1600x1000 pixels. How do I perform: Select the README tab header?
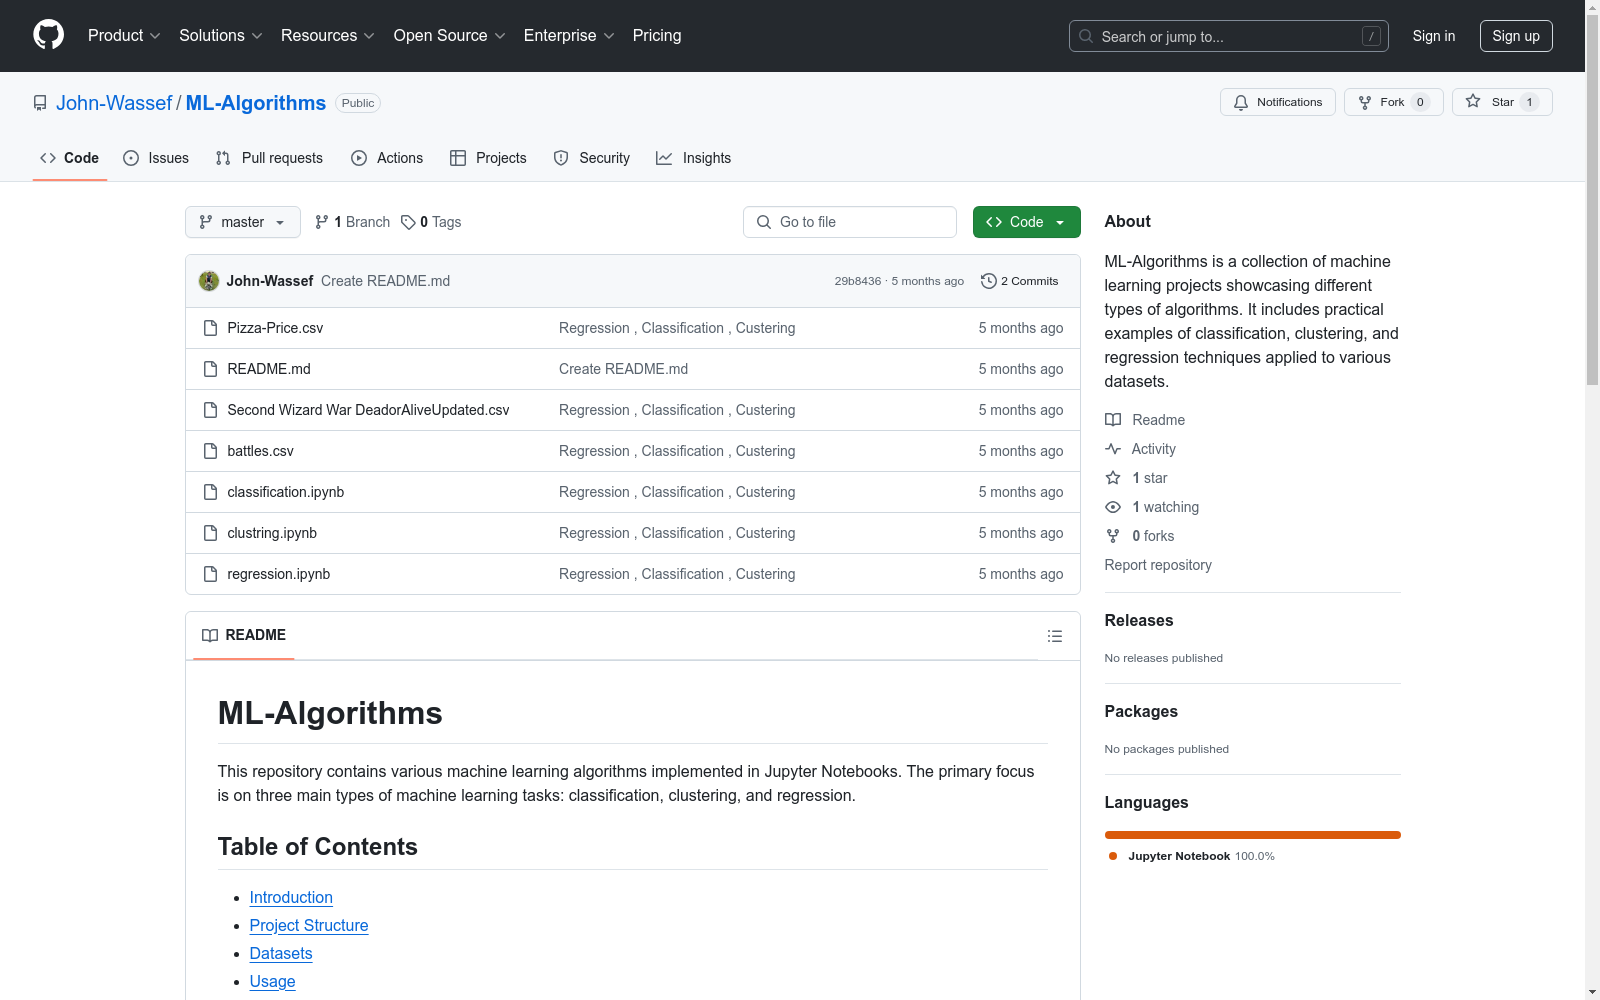click(244, 635)
